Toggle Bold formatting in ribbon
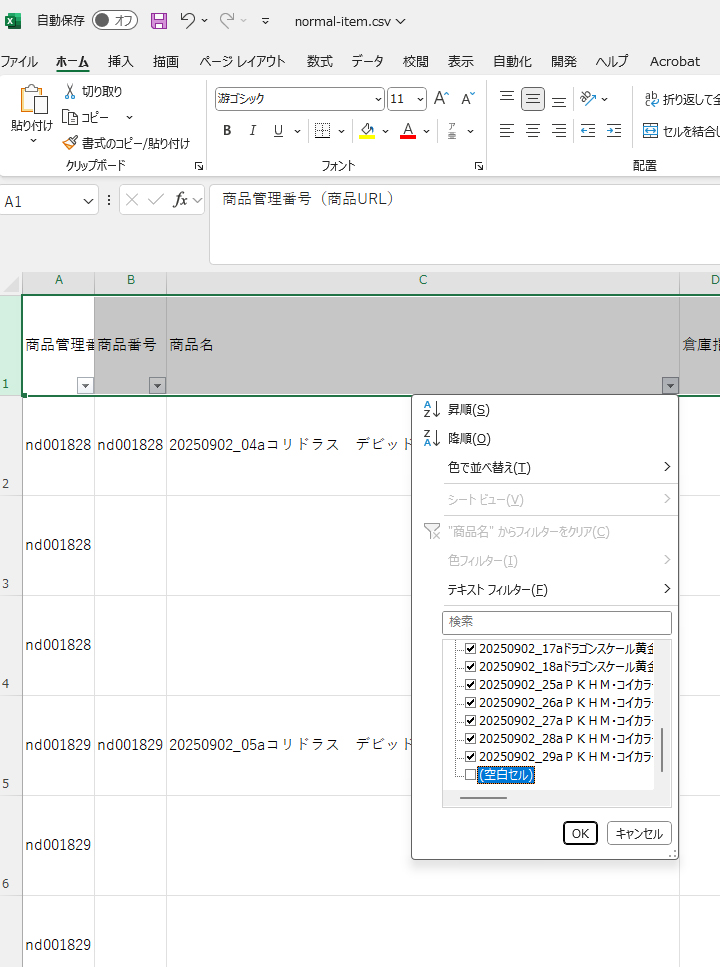 (x=227, y=131)
